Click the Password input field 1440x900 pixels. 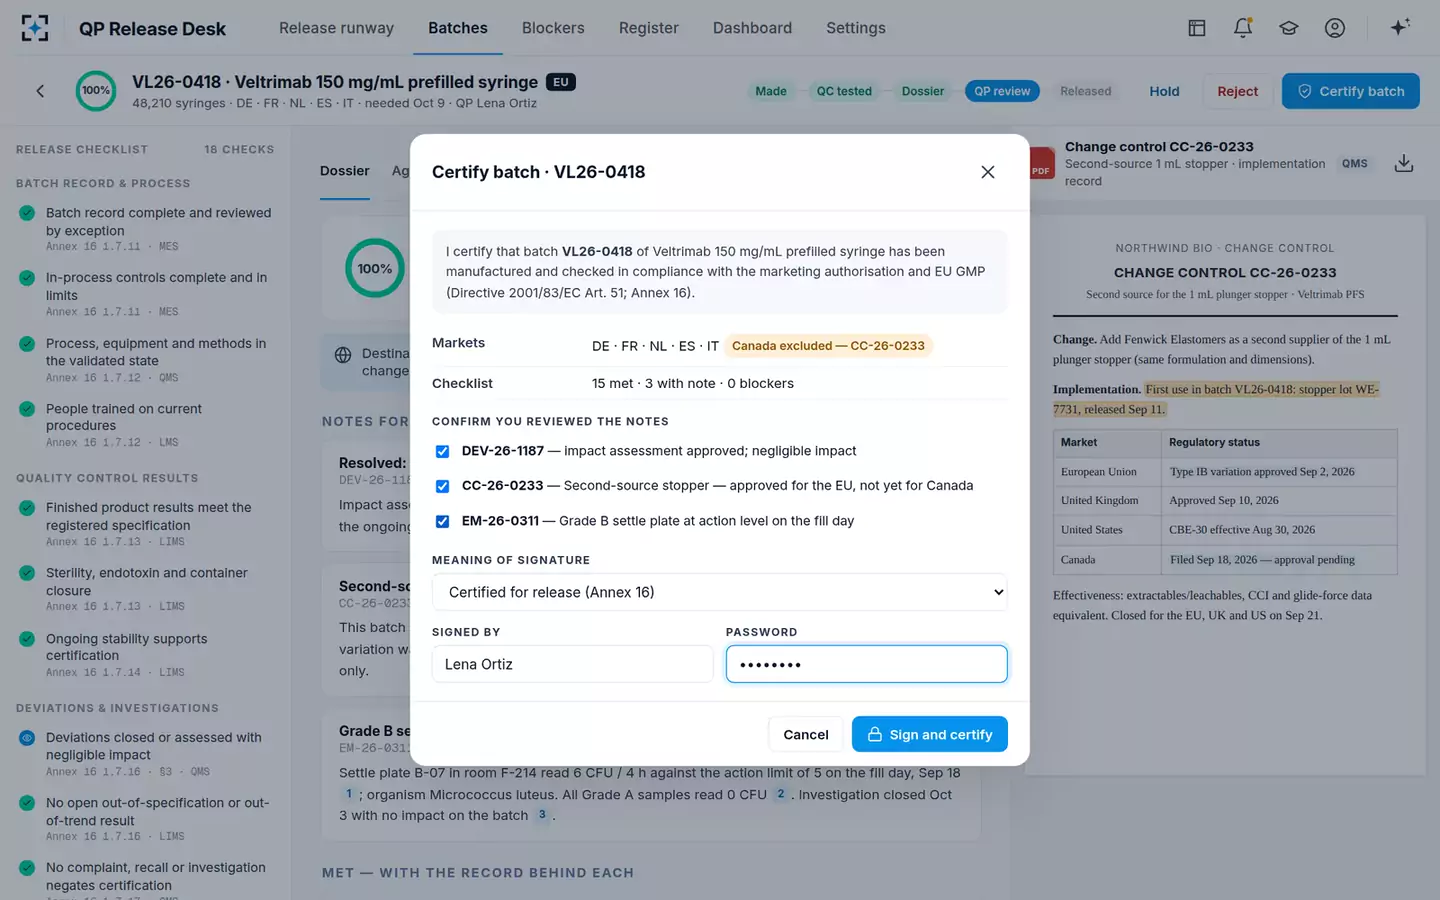[867, 664]
